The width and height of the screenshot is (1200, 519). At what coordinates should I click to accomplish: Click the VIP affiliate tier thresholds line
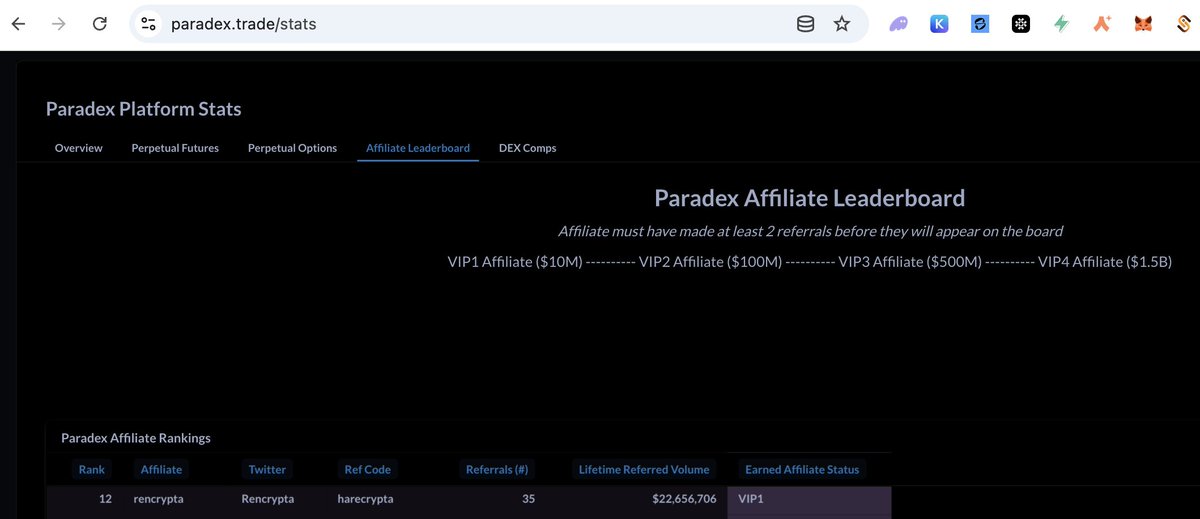[x=810, y=262]
